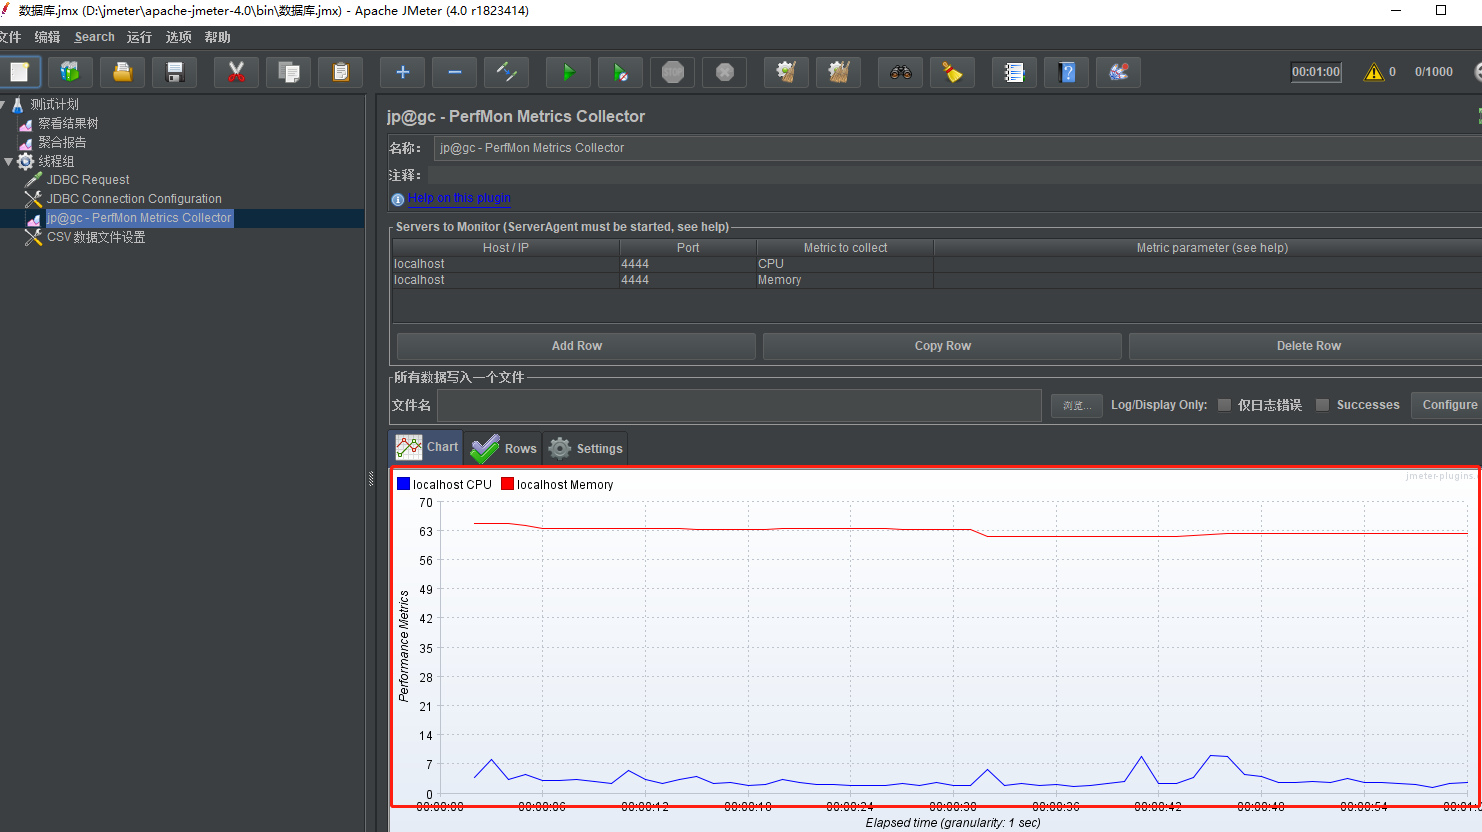The height and width of the screenshot is (832, 1482).
Task: Collapse all nodes with the minus icon
Action: (455, 72)
